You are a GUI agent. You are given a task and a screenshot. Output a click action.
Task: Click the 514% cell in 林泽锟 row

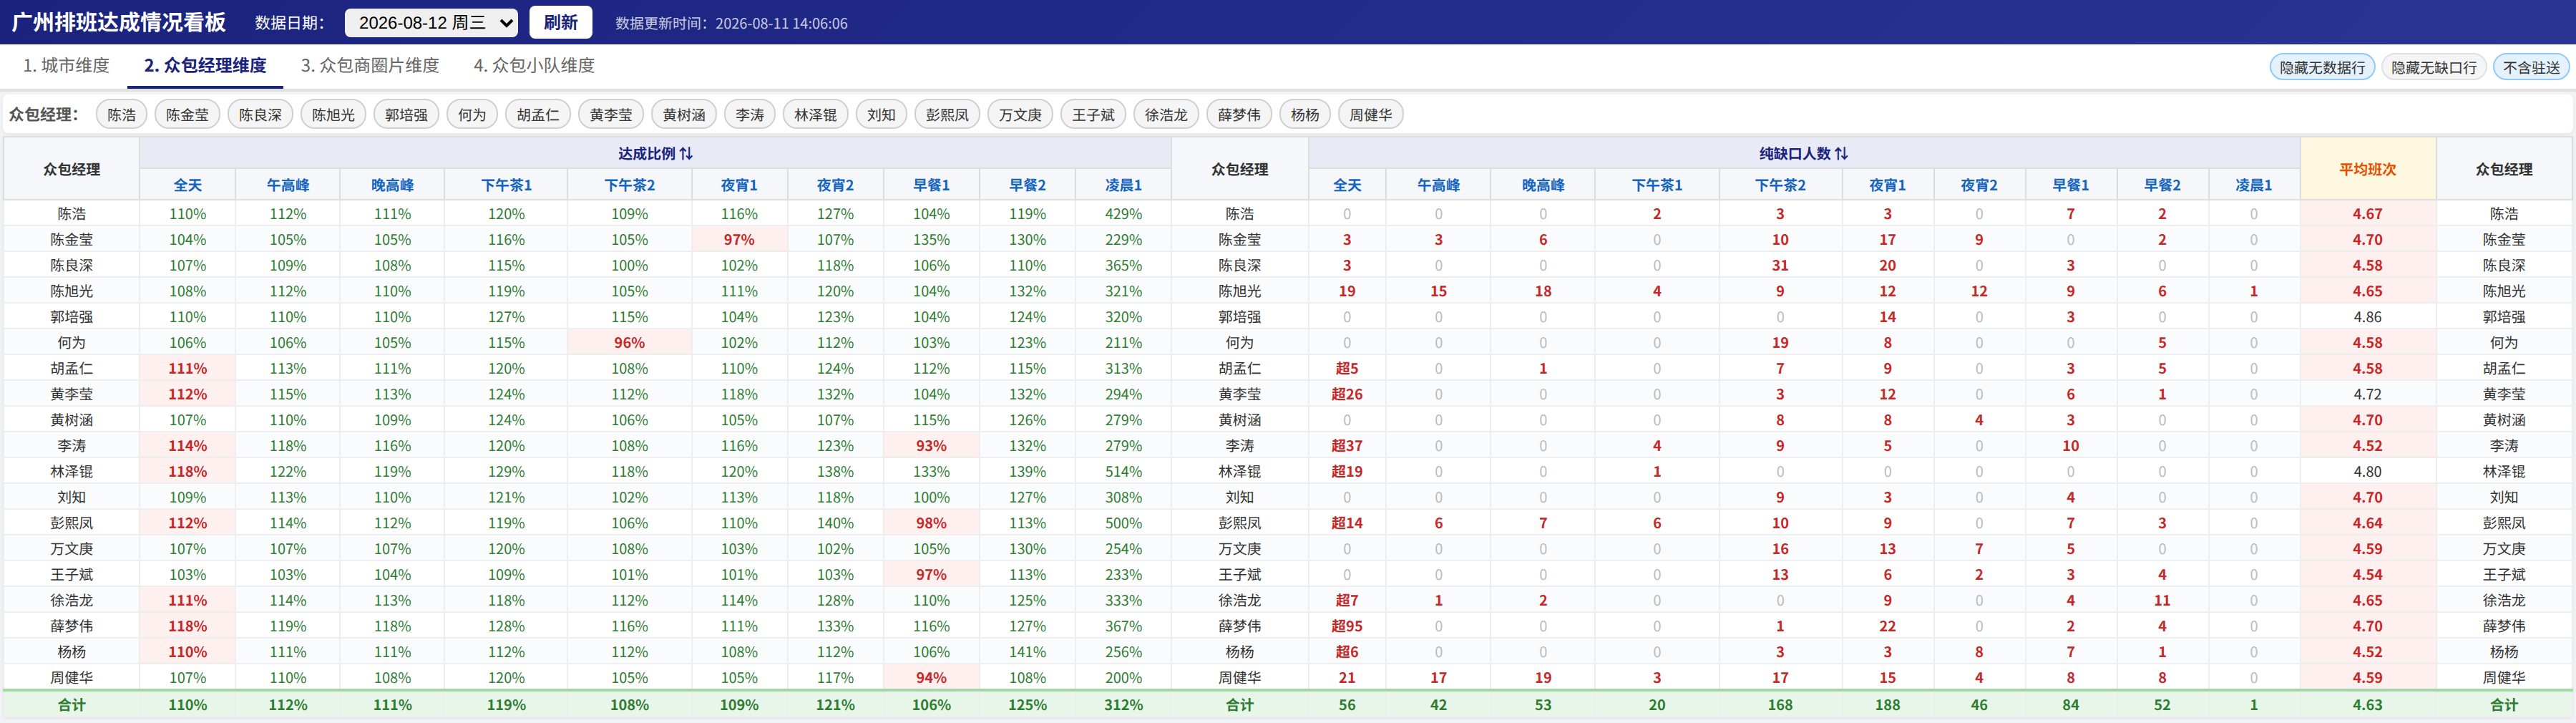pos(1123,472)
